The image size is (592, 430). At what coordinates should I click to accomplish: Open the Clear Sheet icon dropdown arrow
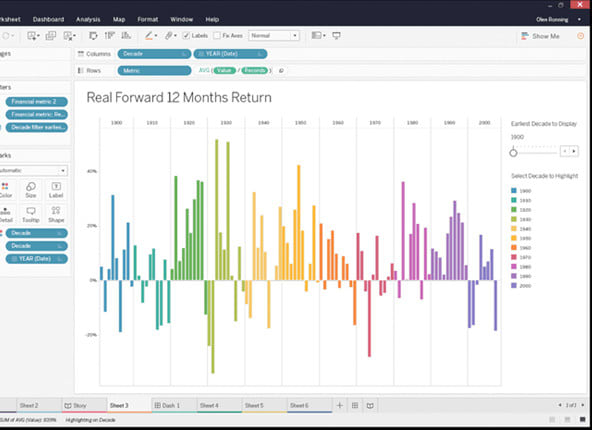75,36
